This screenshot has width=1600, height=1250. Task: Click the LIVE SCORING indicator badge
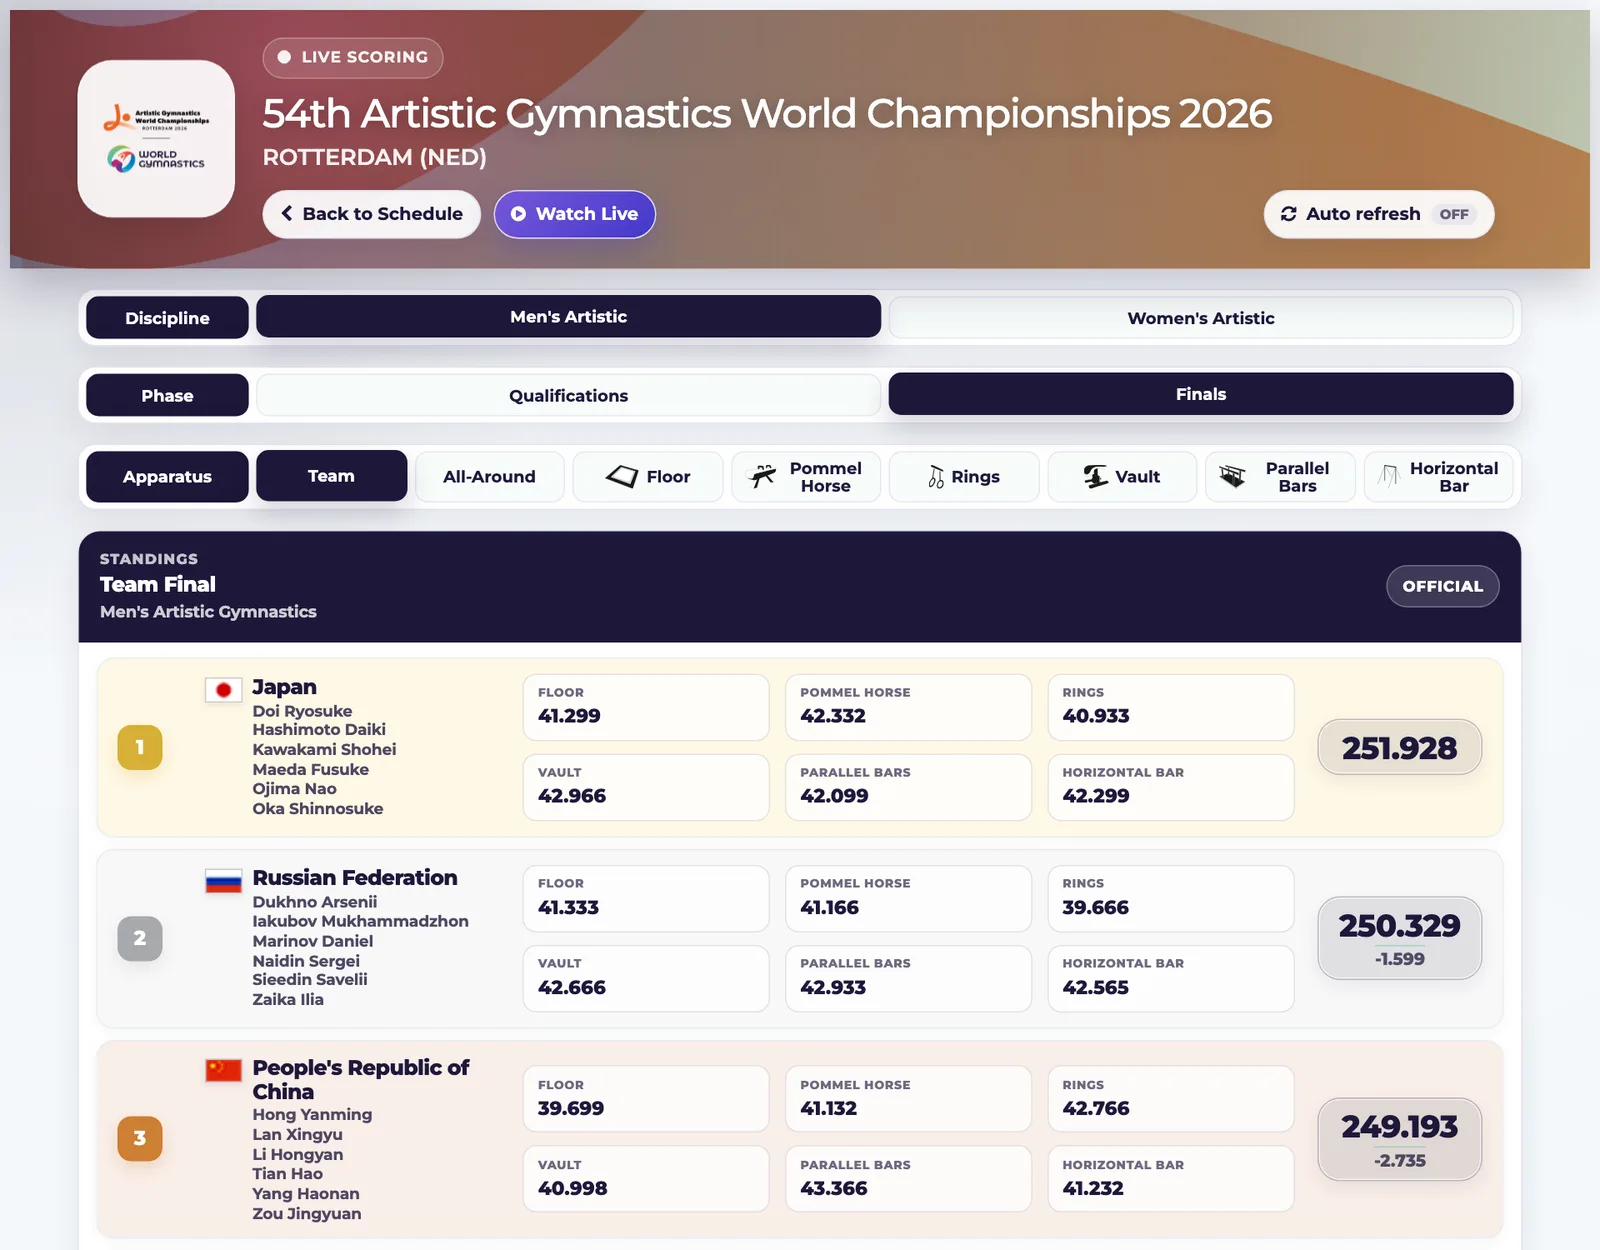[353, 57]
